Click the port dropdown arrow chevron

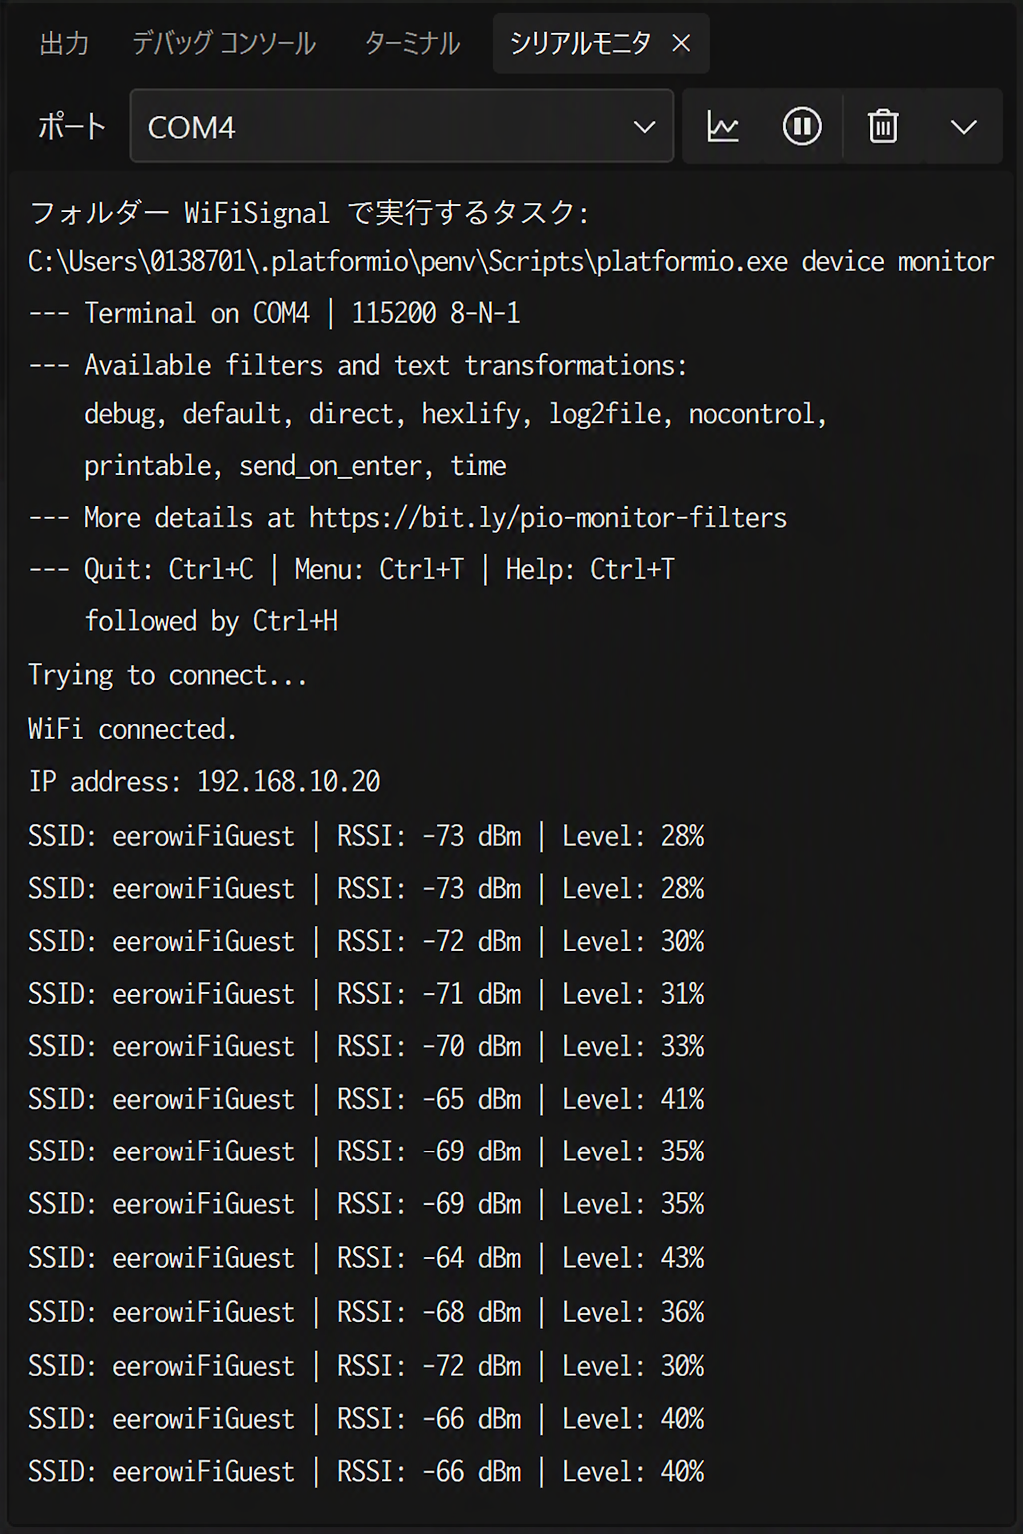644,127
